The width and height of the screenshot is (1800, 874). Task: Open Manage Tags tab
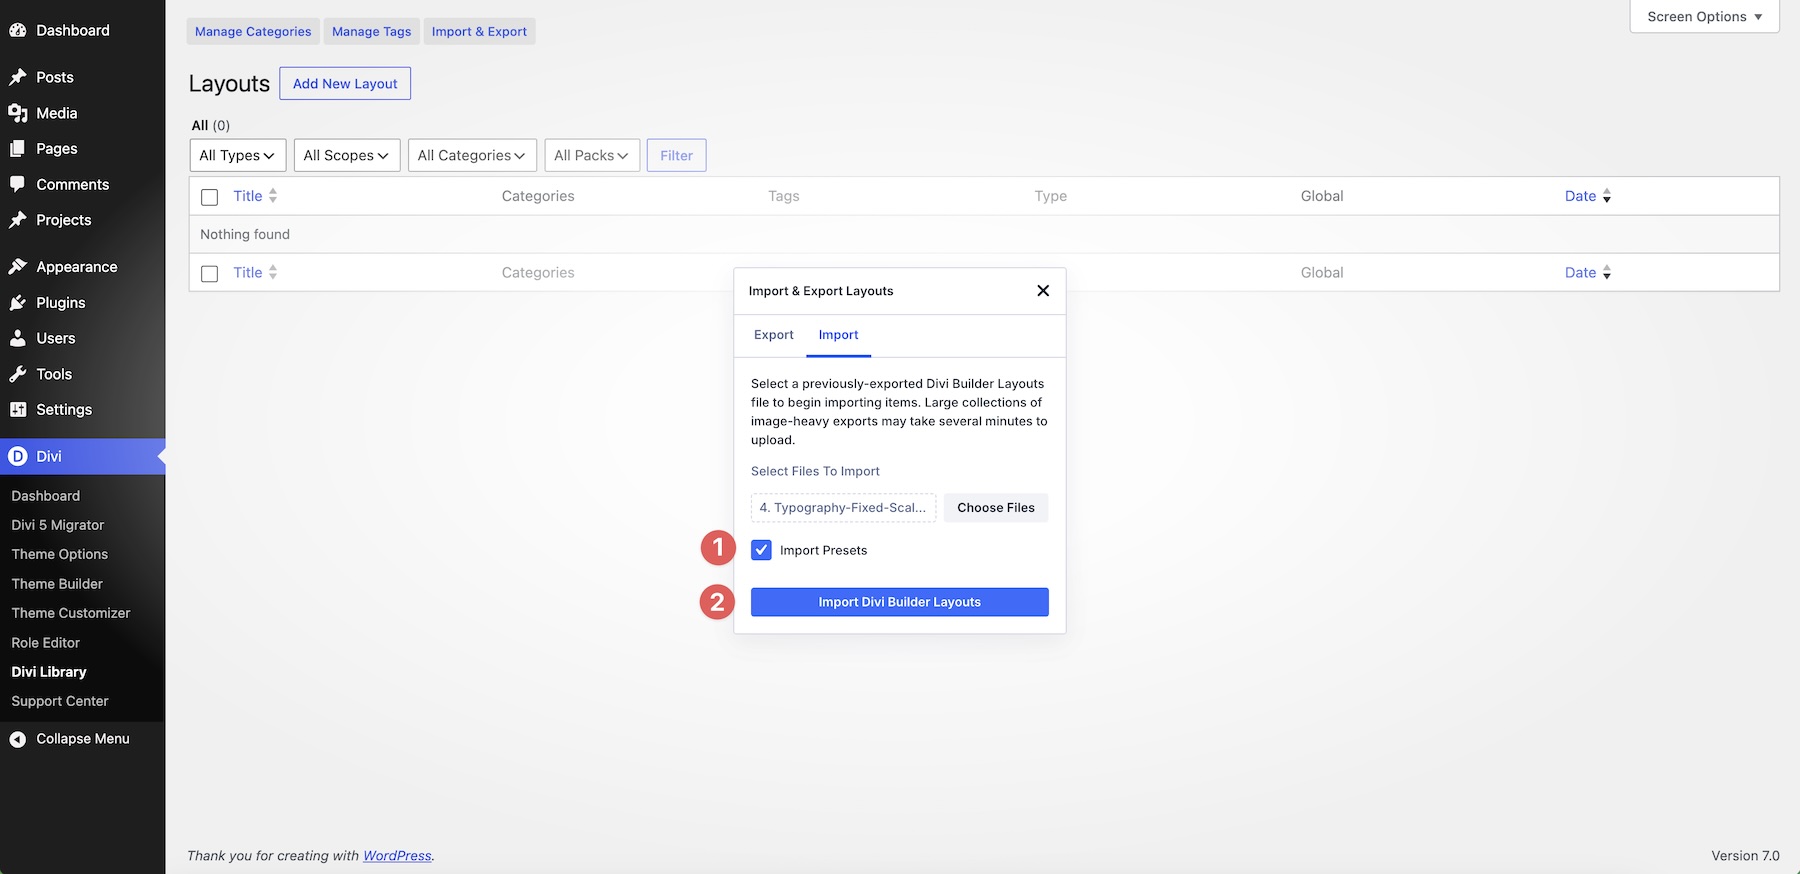point(372,31)
